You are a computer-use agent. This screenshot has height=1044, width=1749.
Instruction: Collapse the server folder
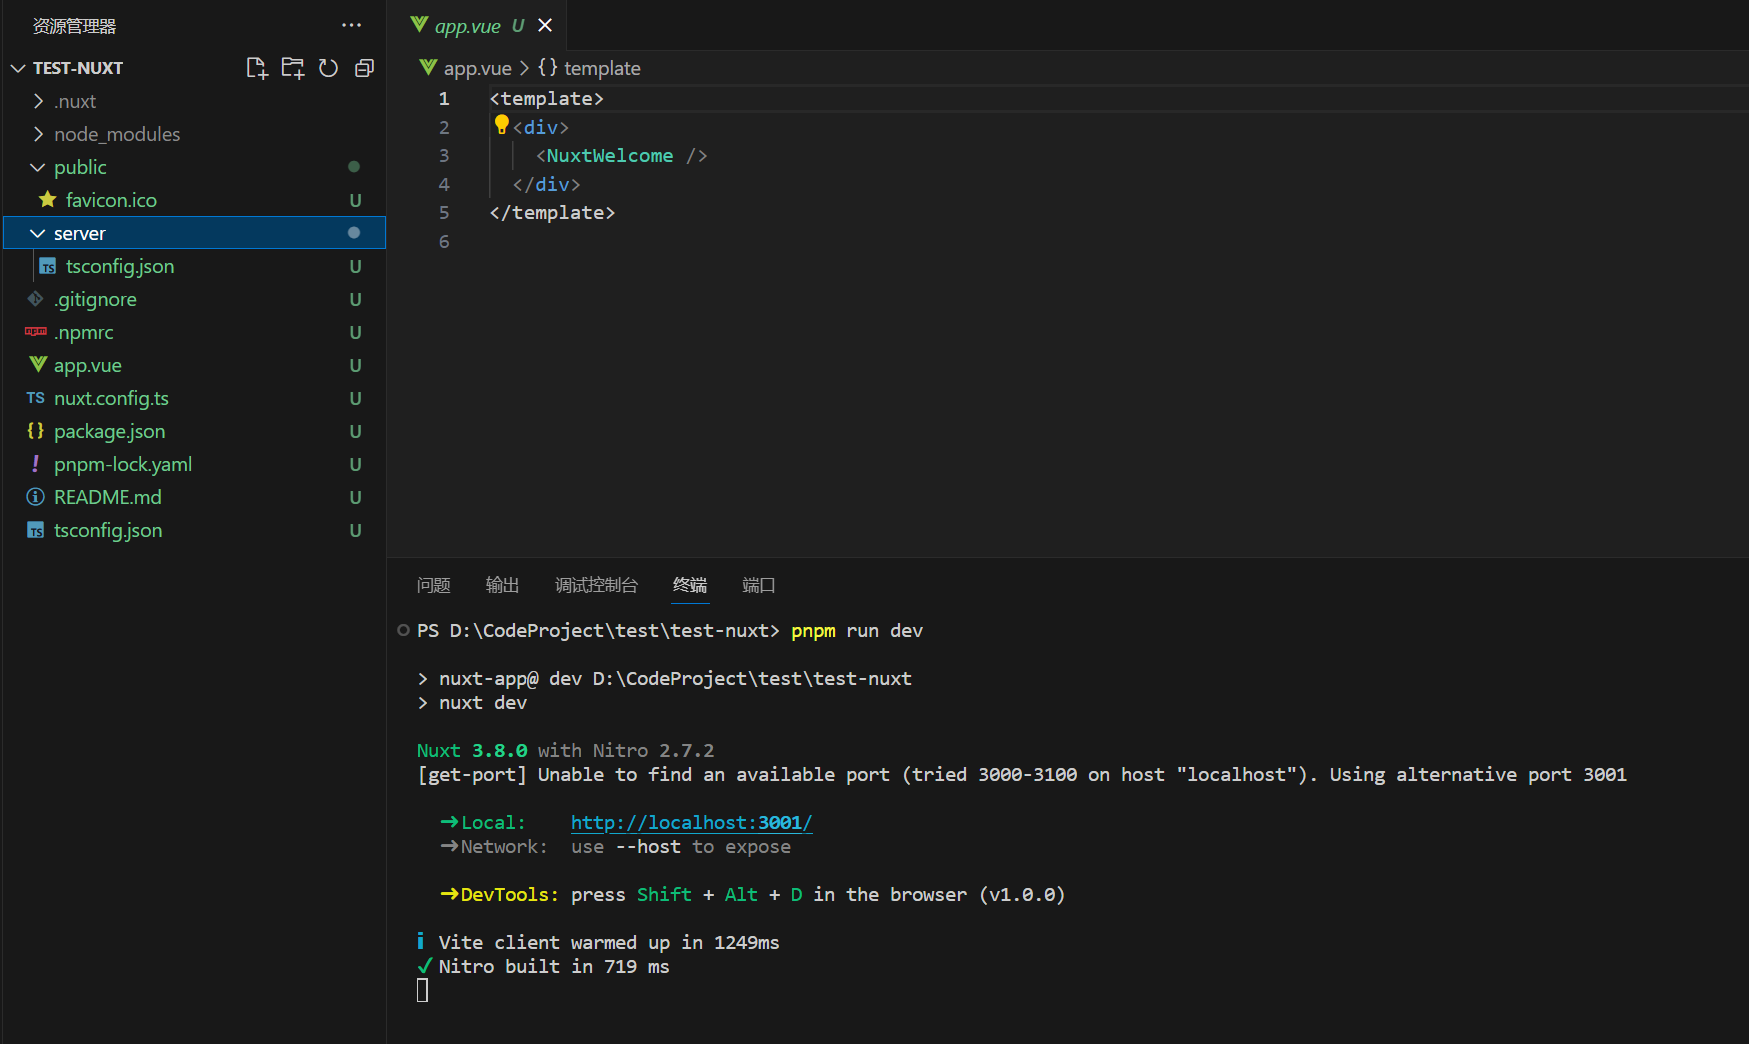38,233
